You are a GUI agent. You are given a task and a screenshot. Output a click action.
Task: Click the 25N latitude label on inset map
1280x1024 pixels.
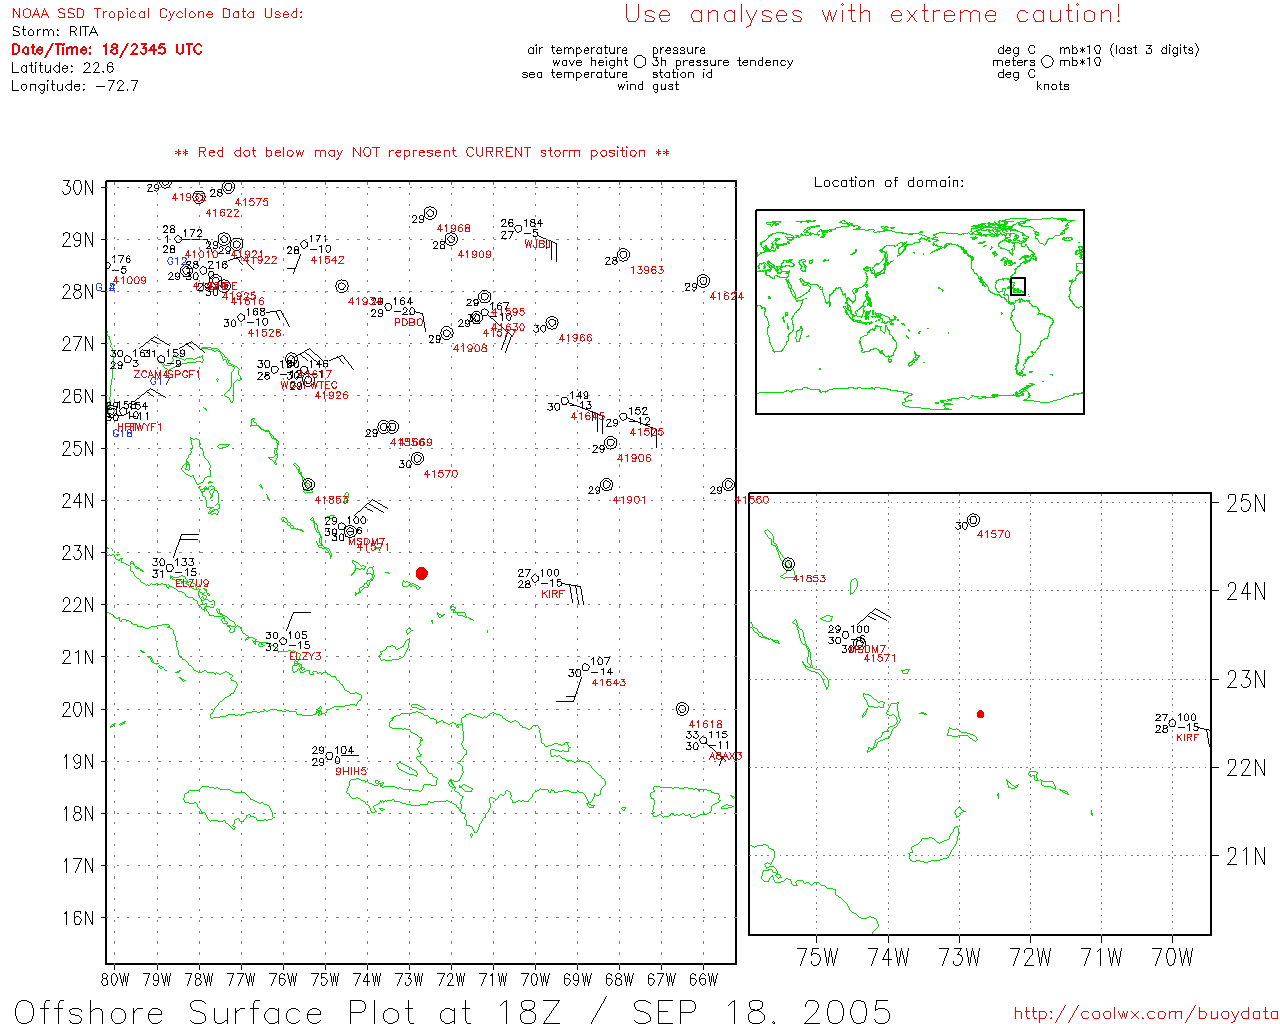pos(1245,503)
